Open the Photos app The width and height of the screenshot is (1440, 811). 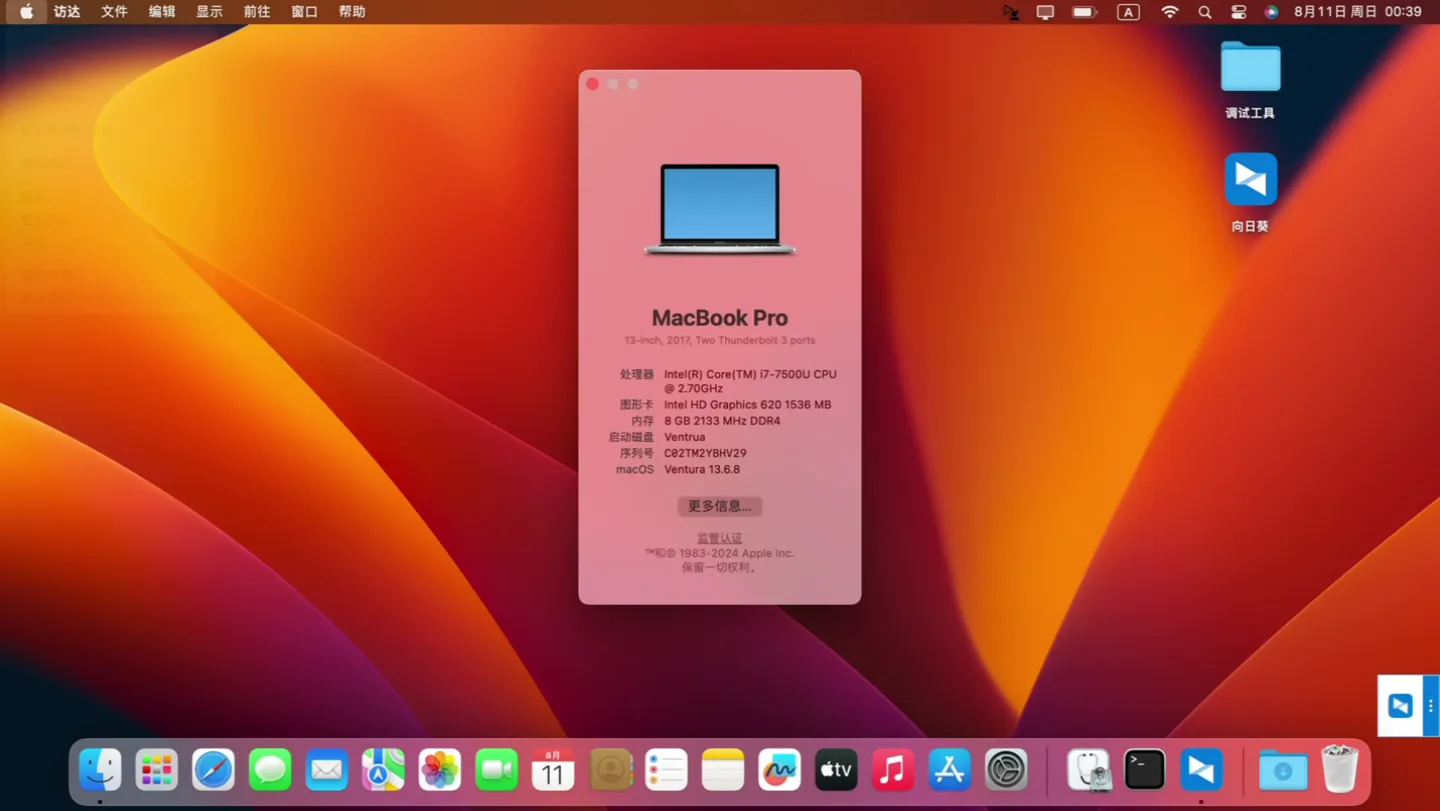pyautogui.click(x=439, y=769)
